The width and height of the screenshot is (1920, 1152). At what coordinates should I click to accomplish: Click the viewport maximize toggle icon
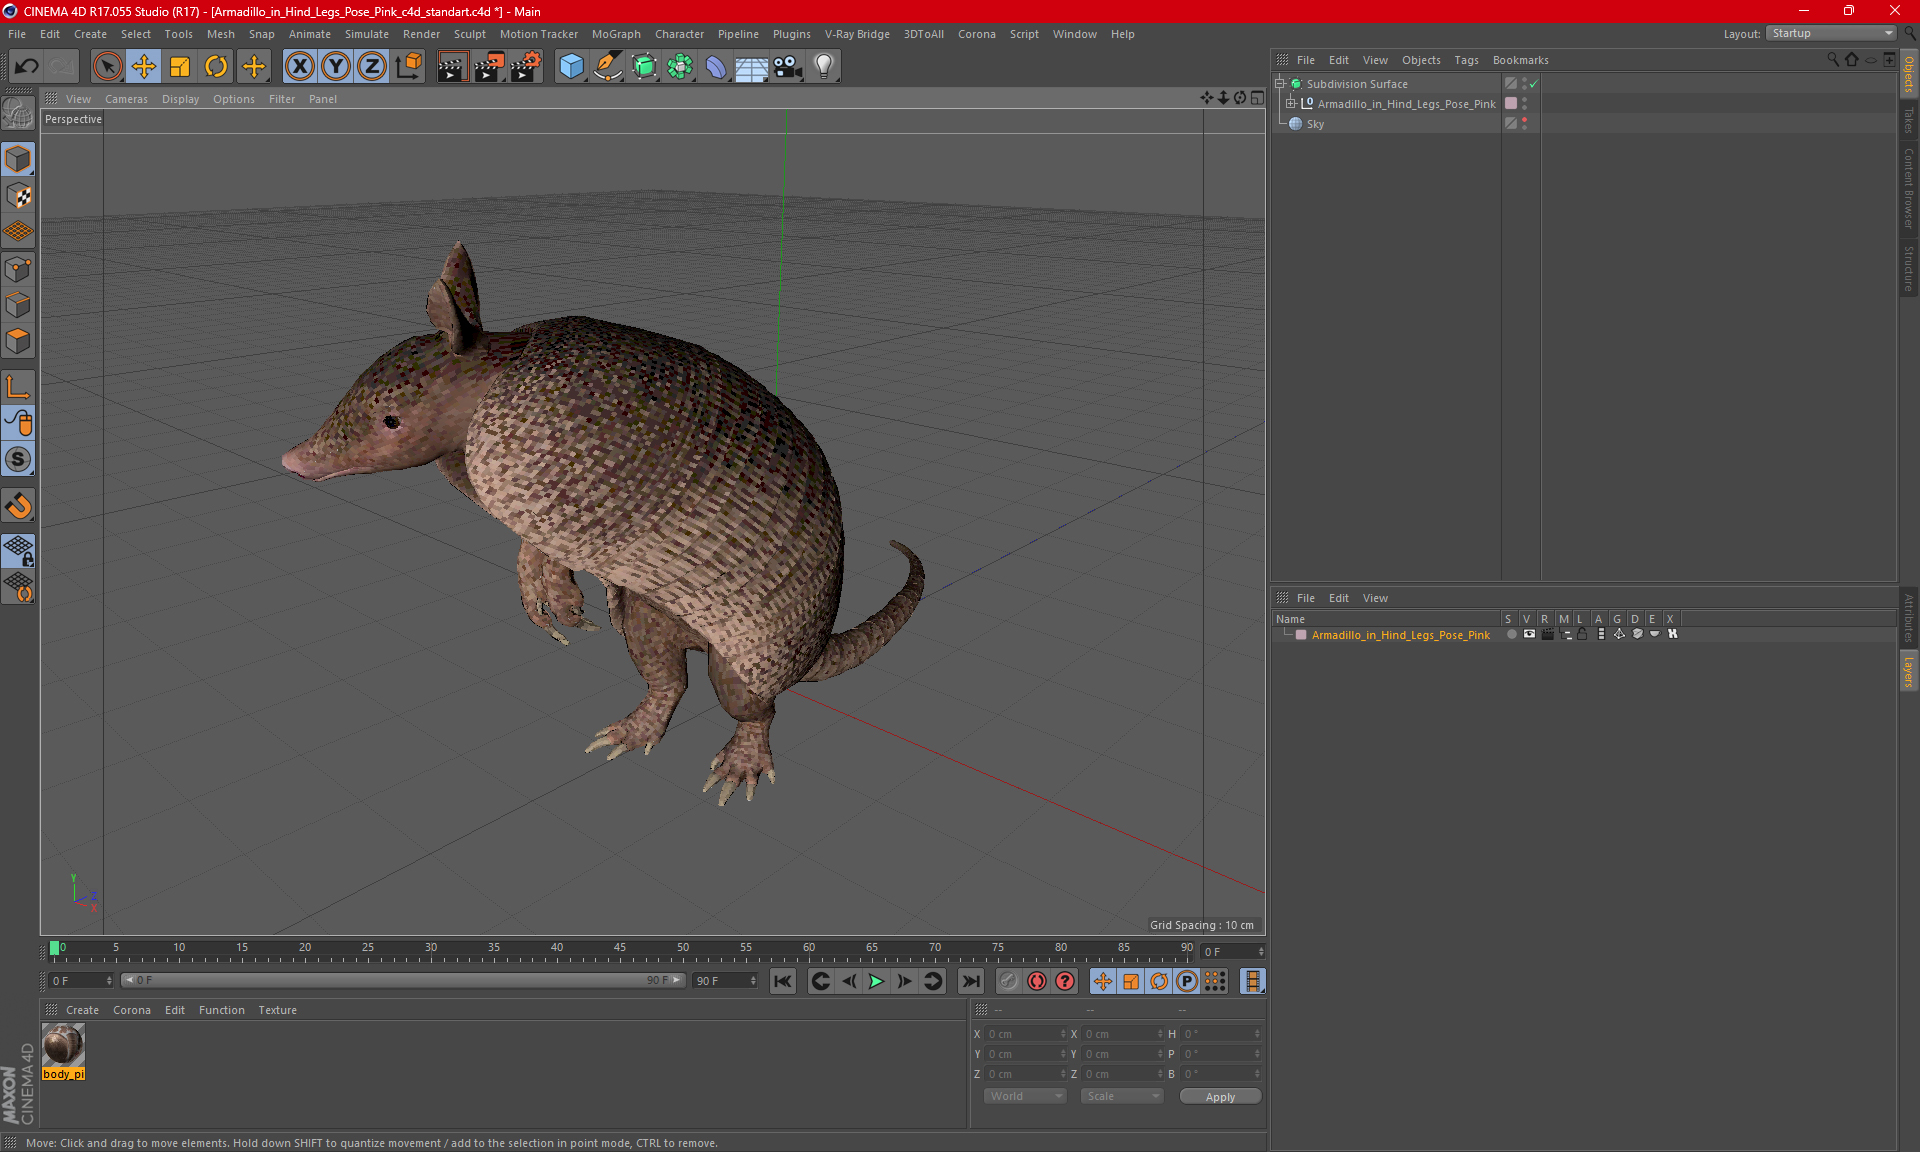click(x=1257, y=98)
